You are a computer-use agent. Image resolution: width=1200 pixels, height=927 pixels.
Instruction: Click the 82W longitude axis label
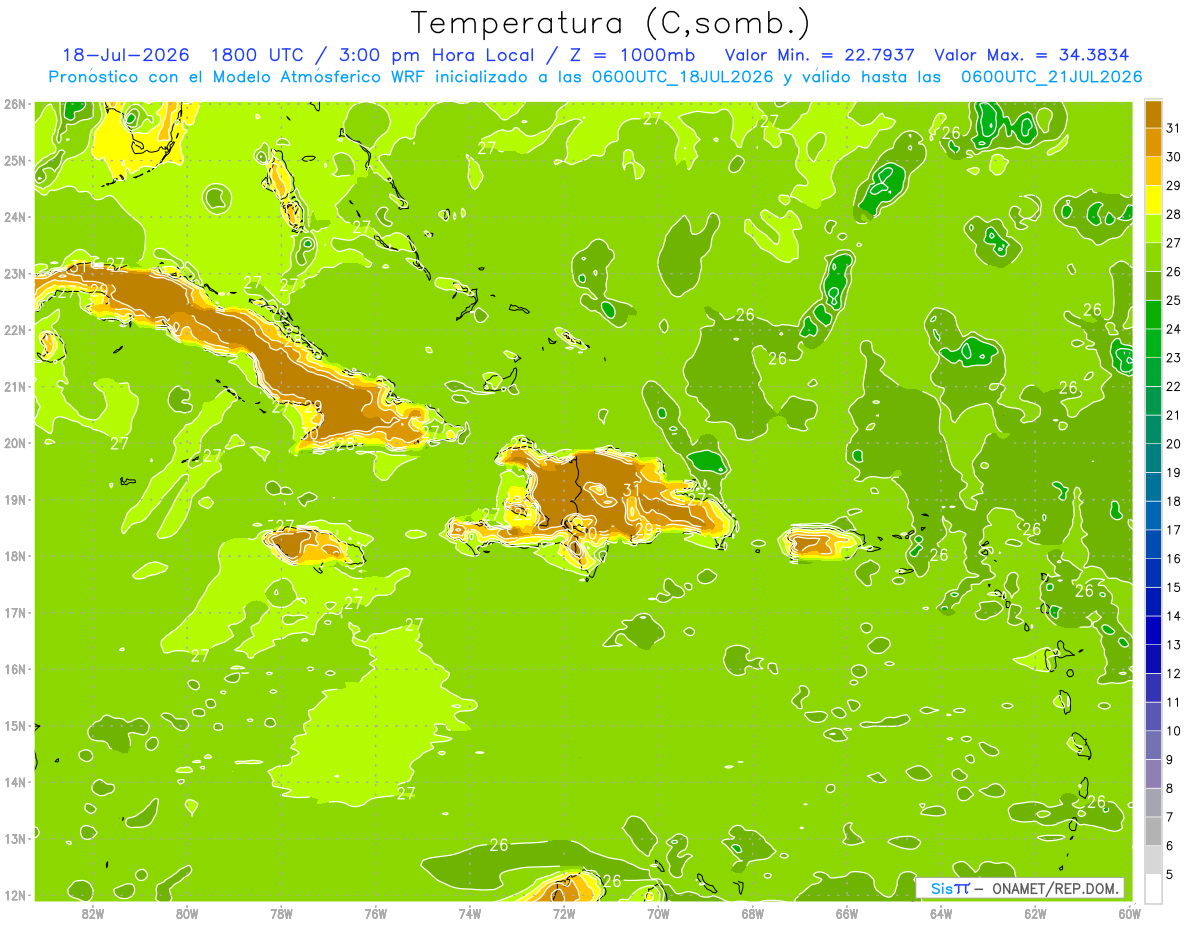click(x=92, y=913)
